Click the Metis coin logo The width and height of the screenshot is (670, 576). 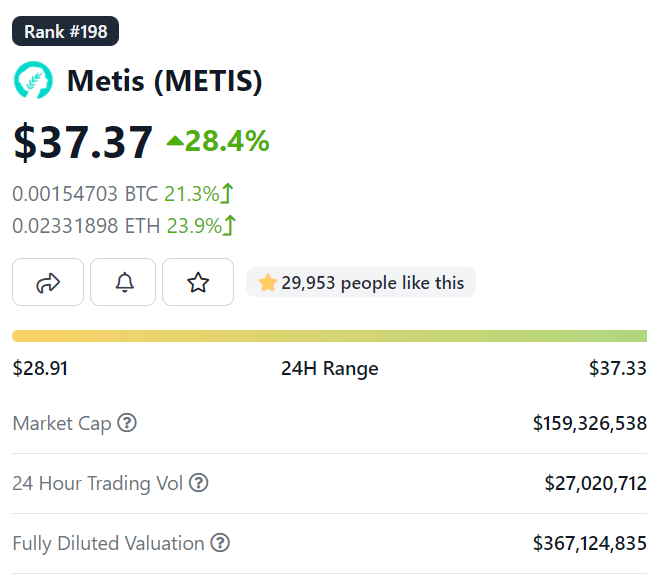33,80
